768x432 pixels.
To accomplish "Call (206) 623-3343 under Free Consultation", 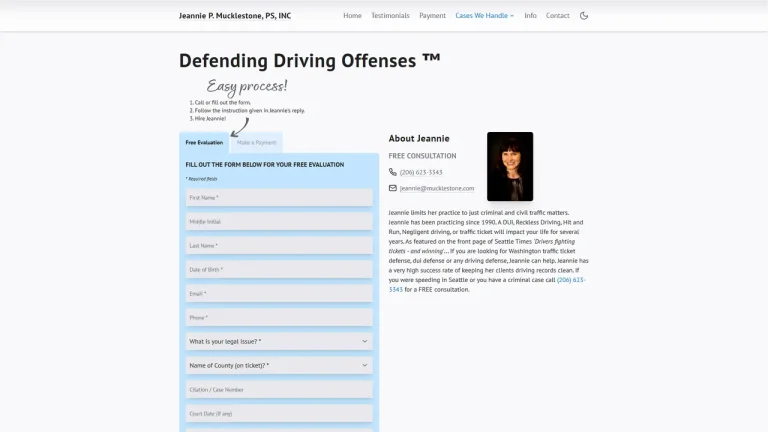I will point(421,172).
